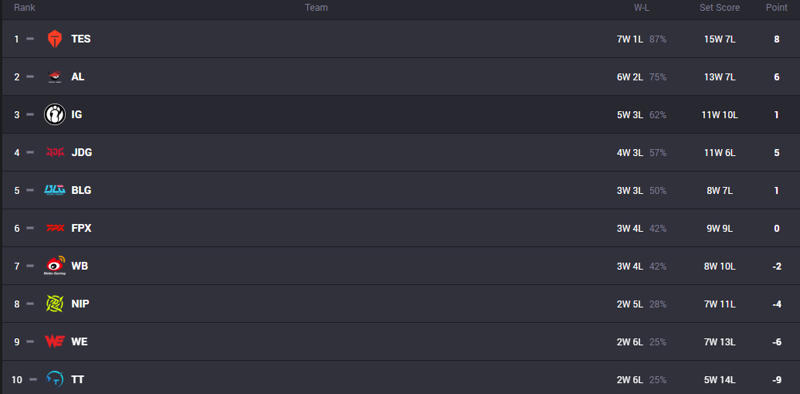Select the Weibo Gaming WB logo
The width and height of the screenshot is (800, 394).
[55, 265]
